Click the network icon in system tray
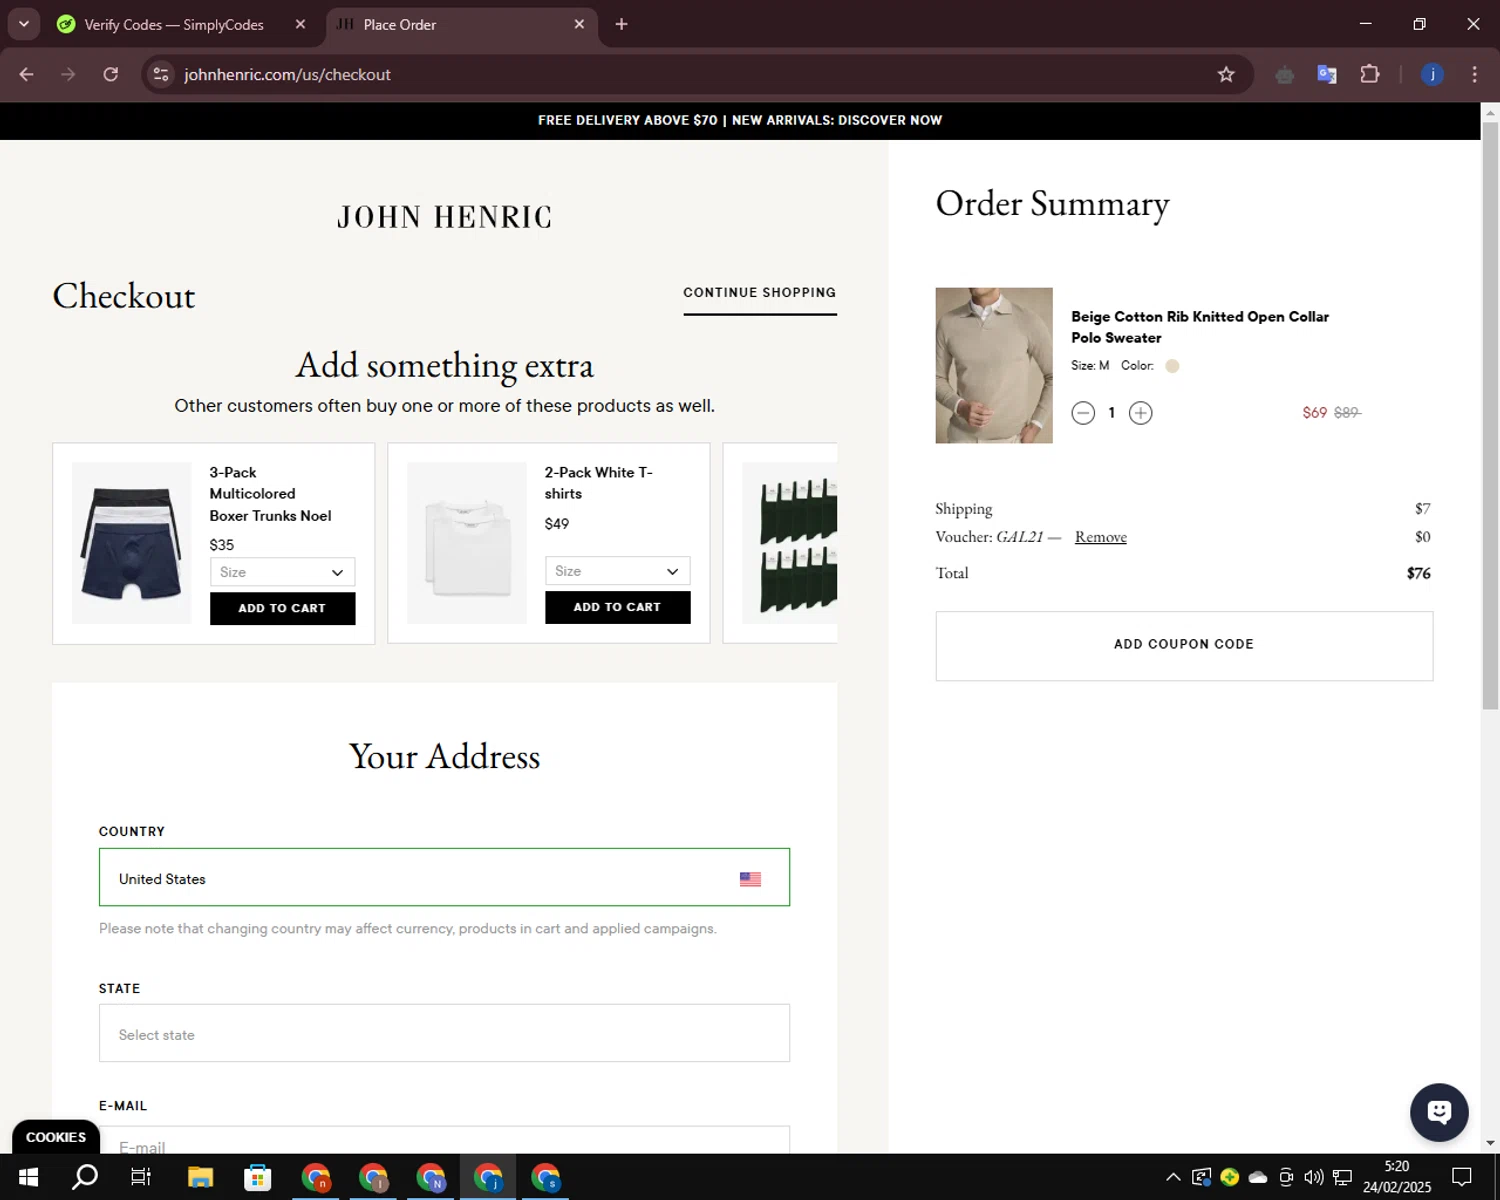 (x=1342, y=1177)
